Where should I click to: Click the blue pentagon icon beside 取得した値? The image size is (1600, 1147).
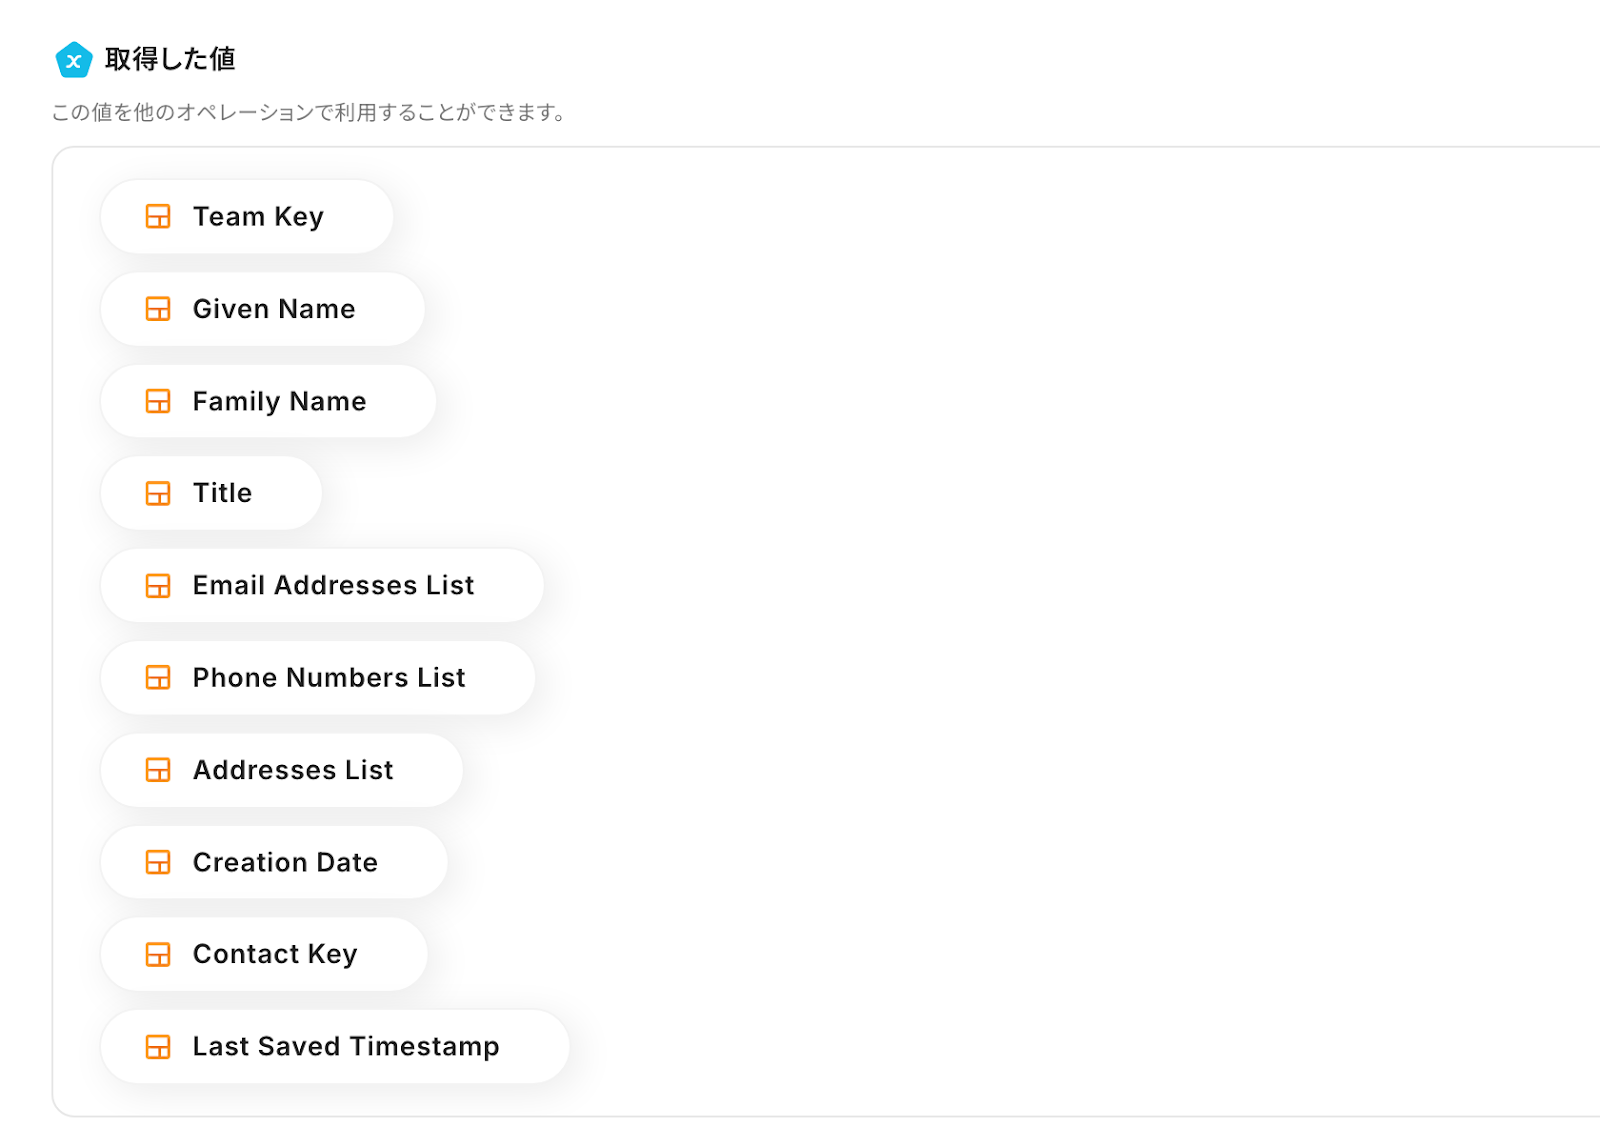(74, 60)
